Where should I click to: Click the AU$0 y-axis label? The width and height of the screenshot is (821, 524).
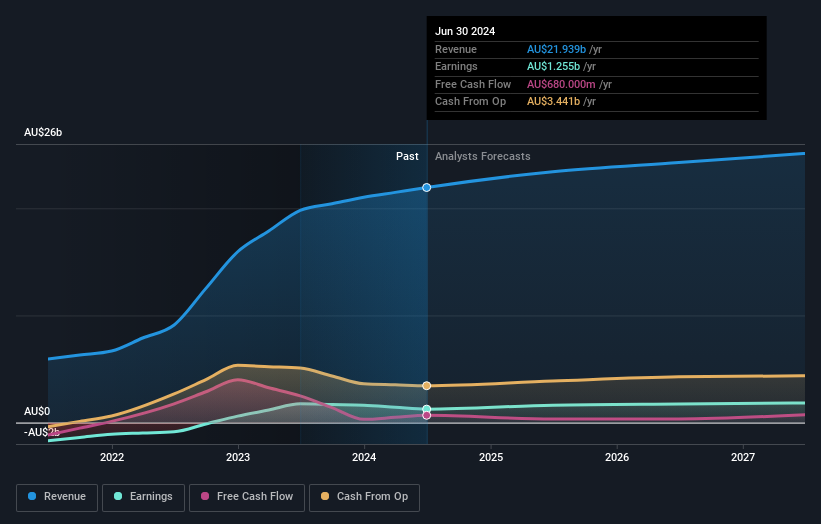[37, 411]
